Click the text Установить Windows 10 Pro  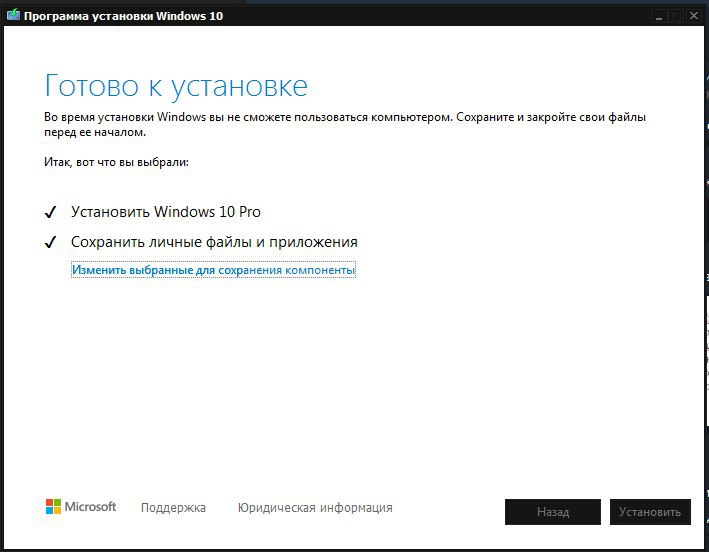pyautogui.click(x=165, y=212)
